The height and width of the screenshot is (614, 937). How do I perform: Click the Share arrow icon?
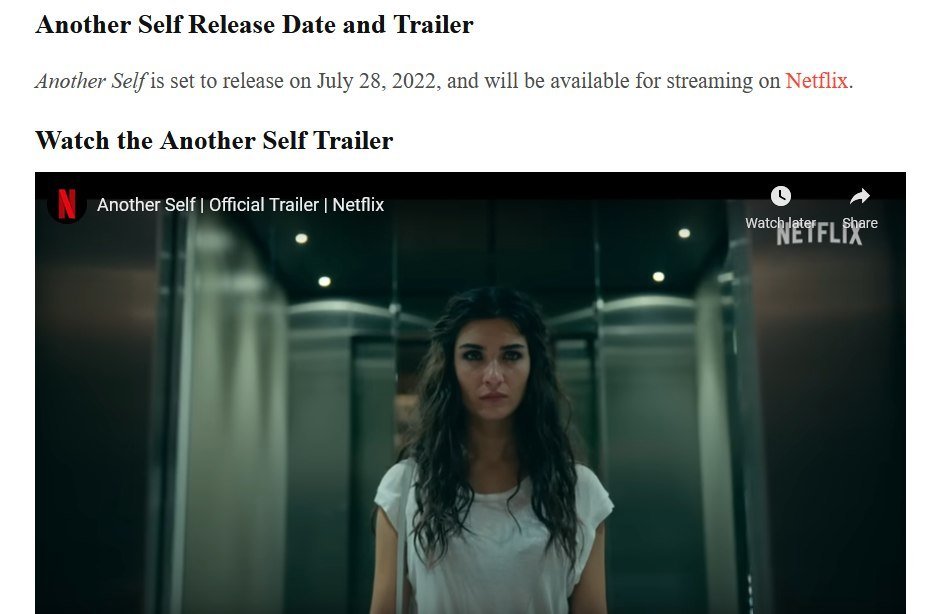point(860,196)
